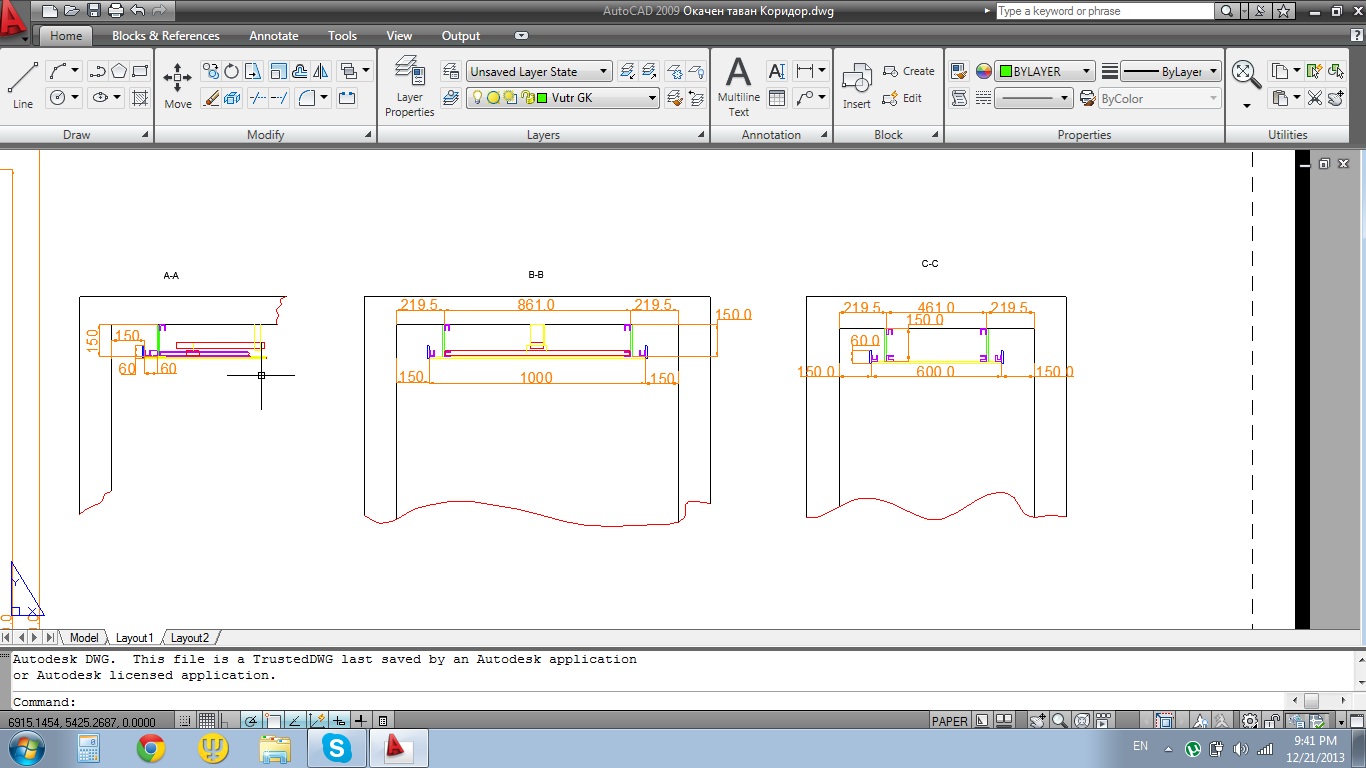This screenshot has width=1366, height=768.
Task: Click the Create block button
Action: pyautogui.click(x=909, y=71)
